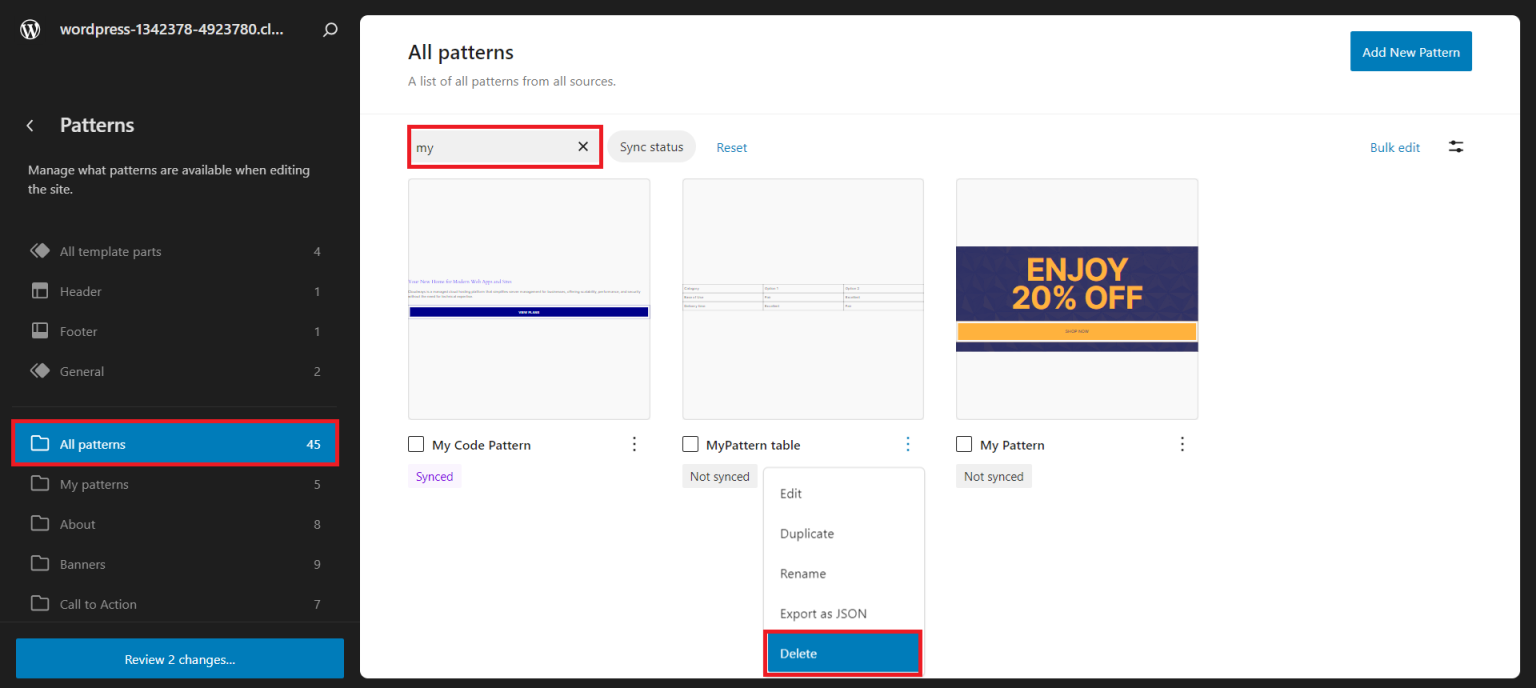Choose Edit from the context menu
Viewport: 1536px width, 688px height.
click(843, 494)
